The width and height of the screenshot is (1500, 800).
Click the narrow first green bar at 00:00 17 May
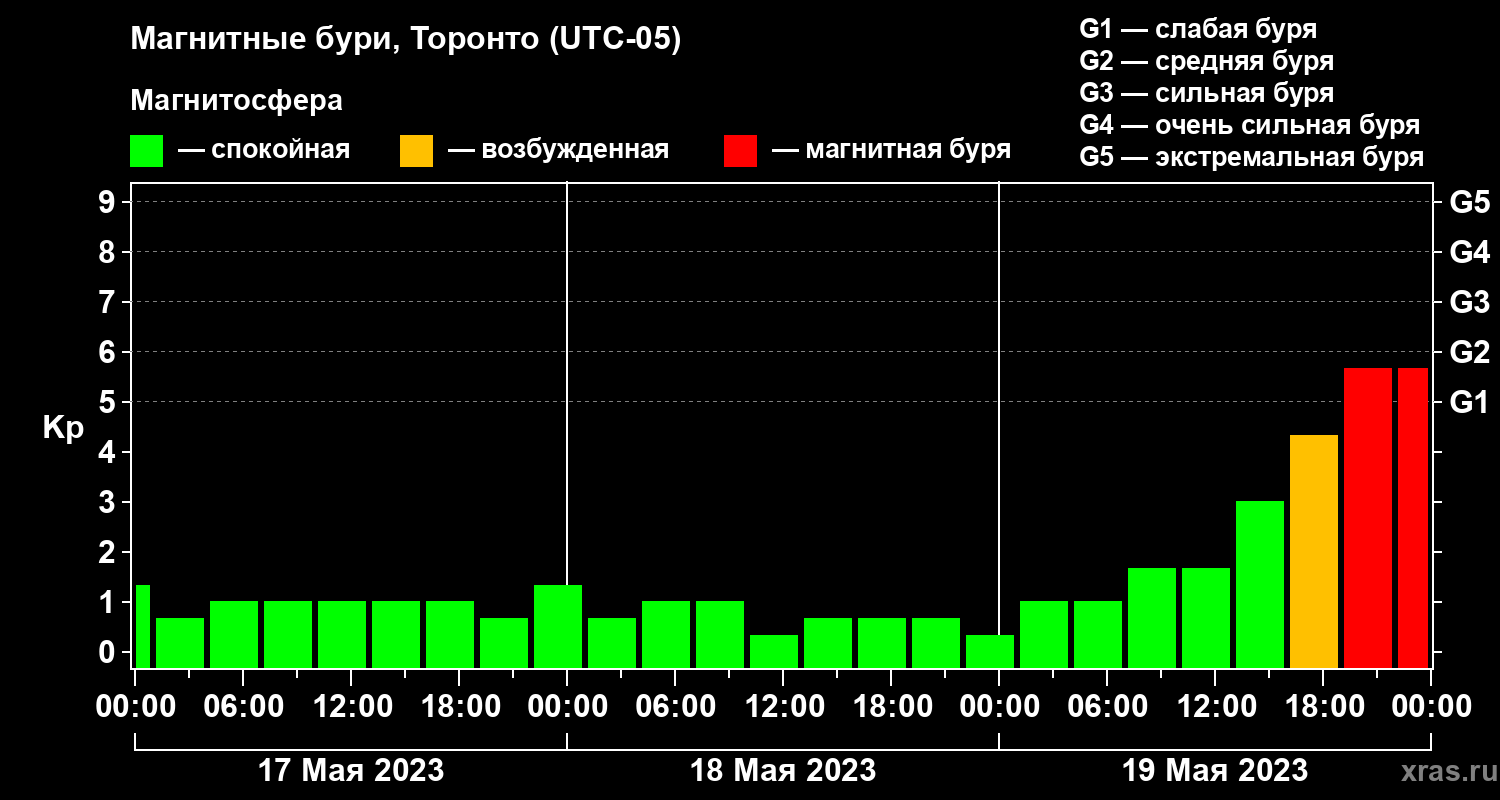[x=142, y=626]
